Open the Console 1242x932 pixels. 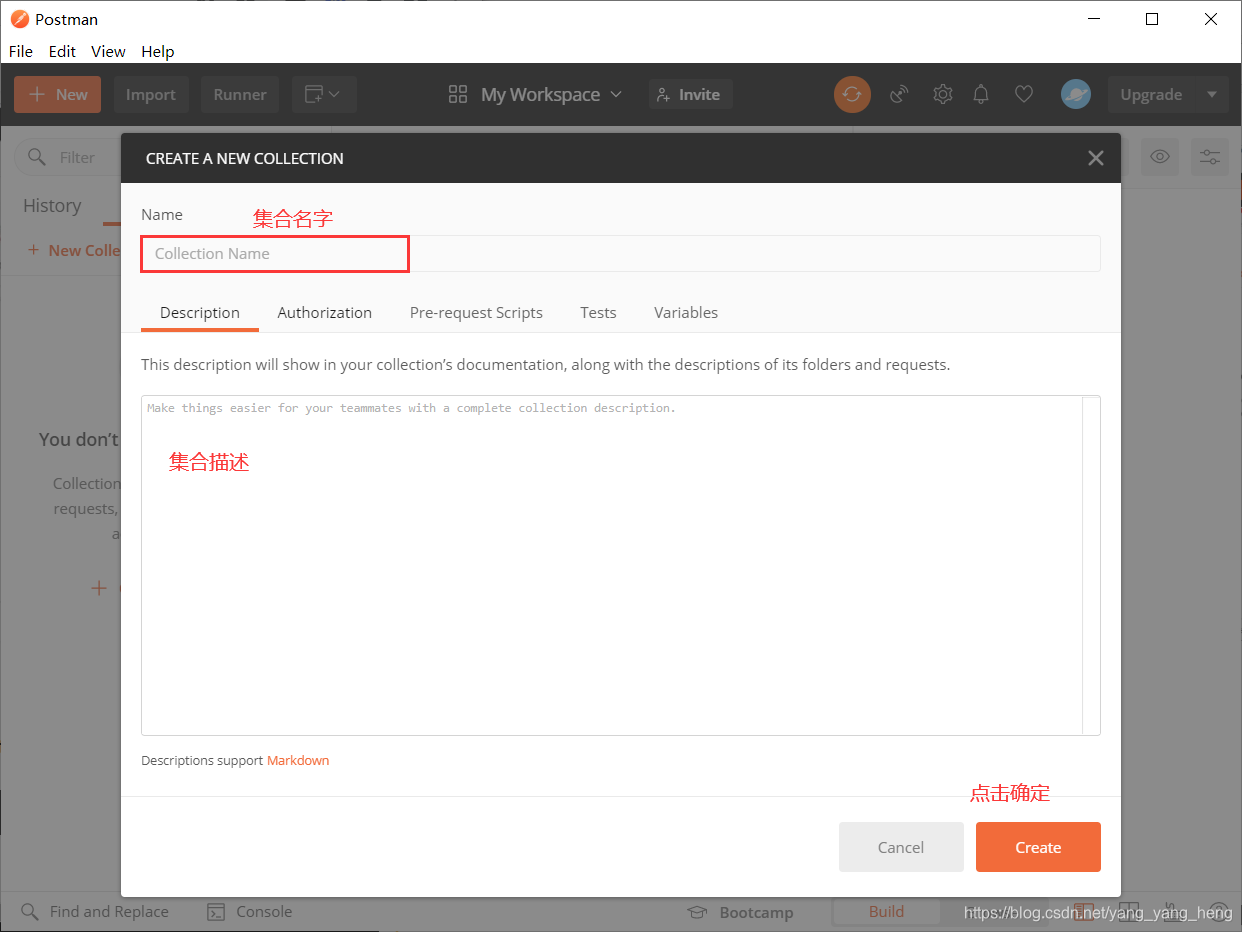(x=250, y=911)
